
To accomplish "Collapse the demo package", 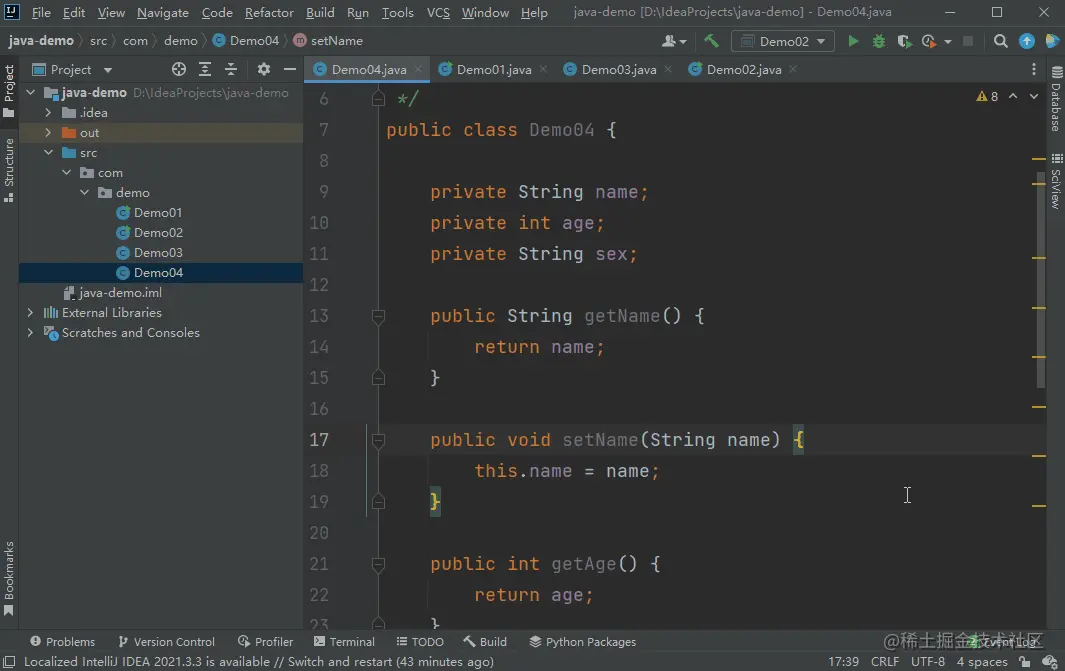I will click(85, 193).
